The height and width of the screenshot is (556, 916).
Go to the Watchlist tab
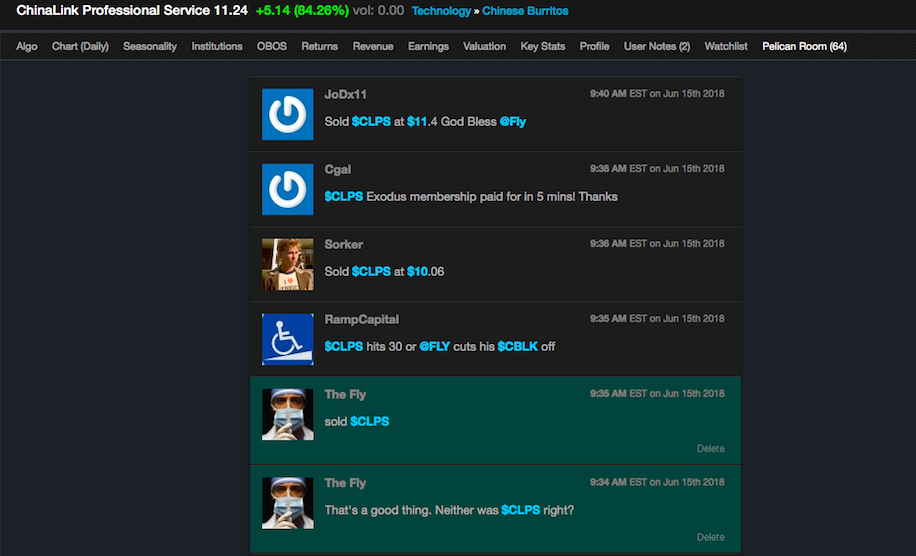point(726,46)
